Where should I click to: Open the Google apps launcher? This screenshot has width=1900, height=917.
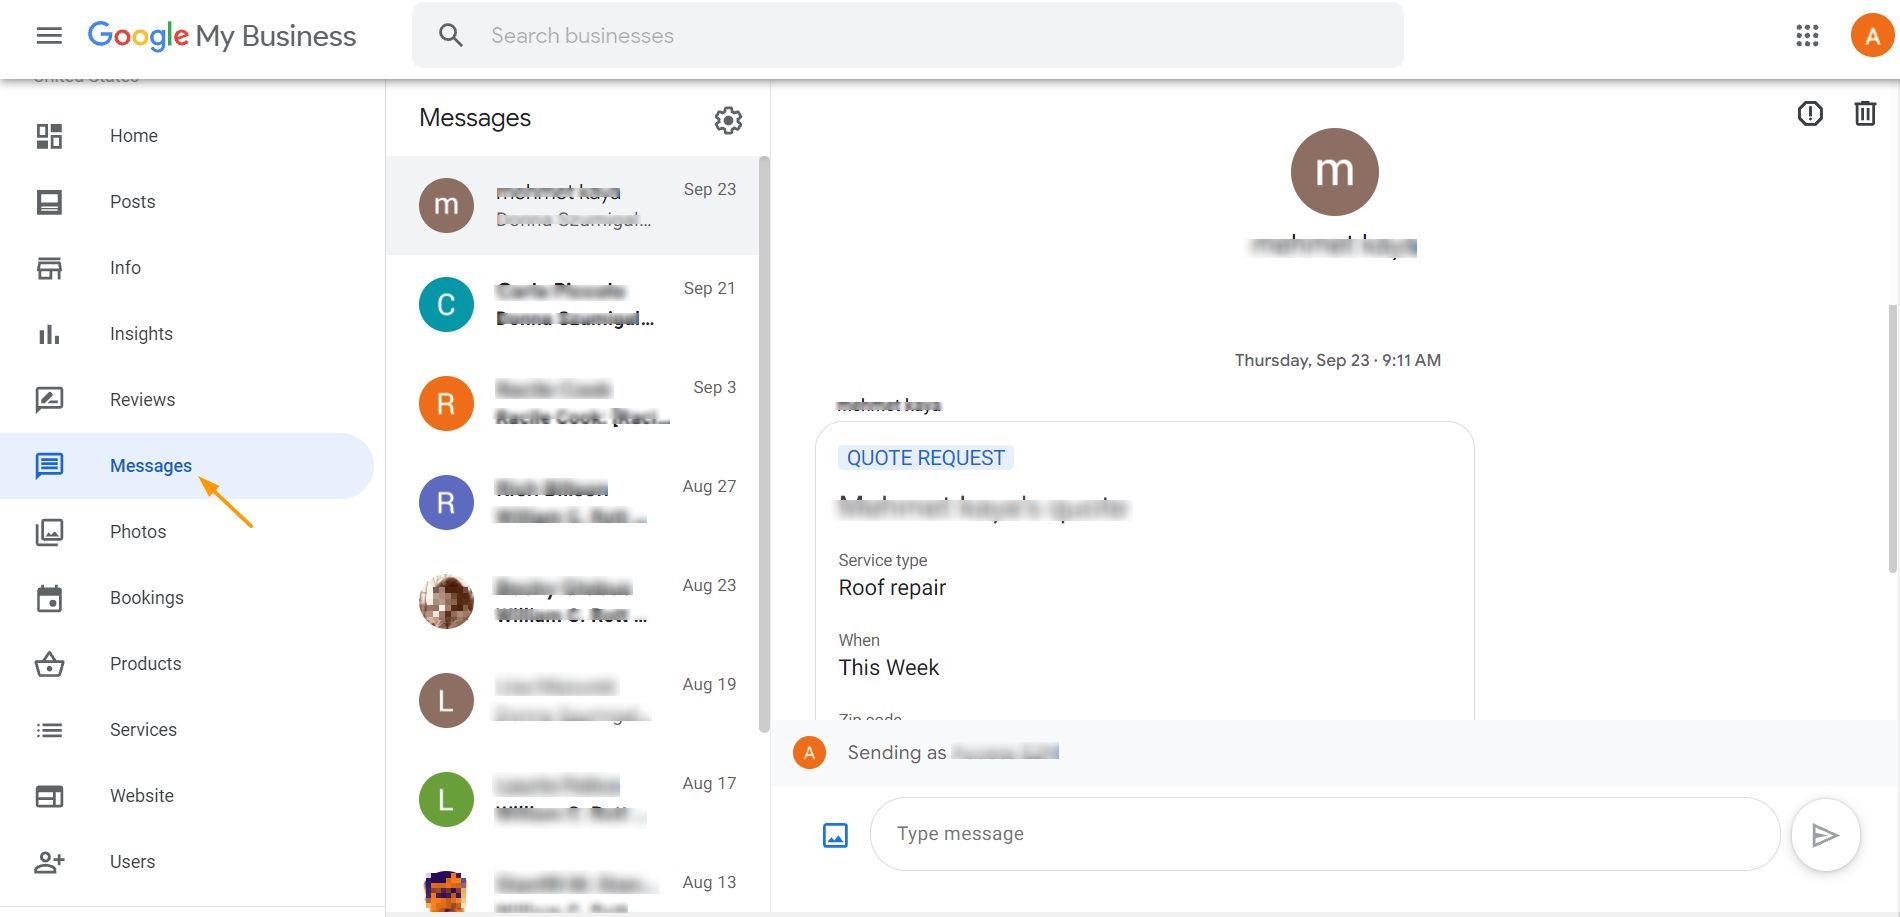point(1806,35)
